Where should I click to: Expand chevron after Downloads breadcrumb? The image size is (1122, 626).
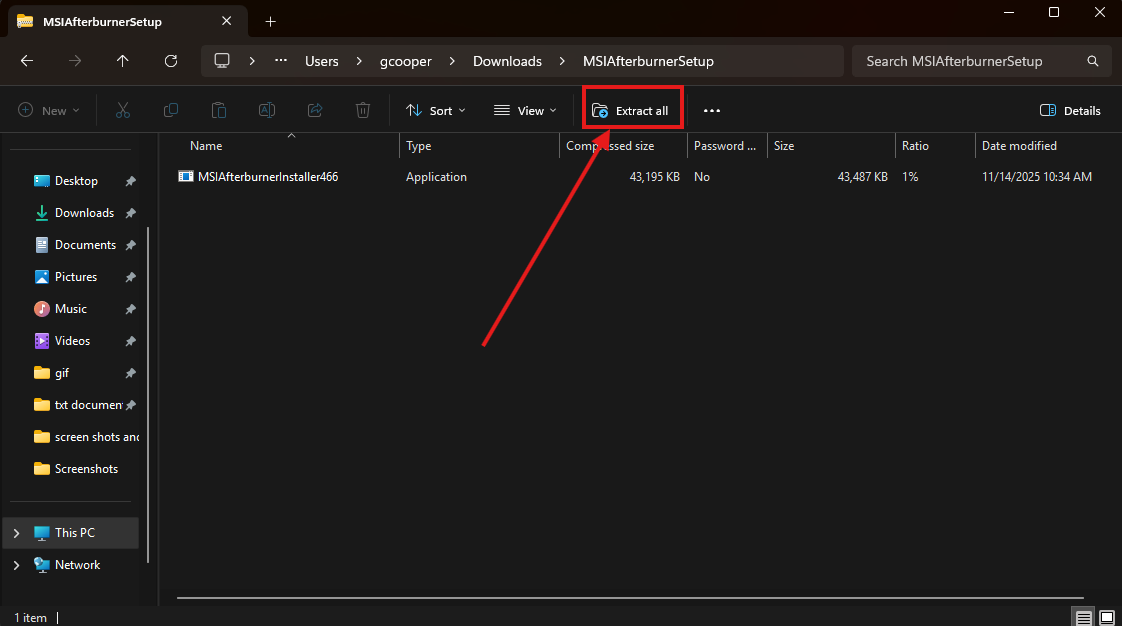pyautogui.click(x=562, y=61)
